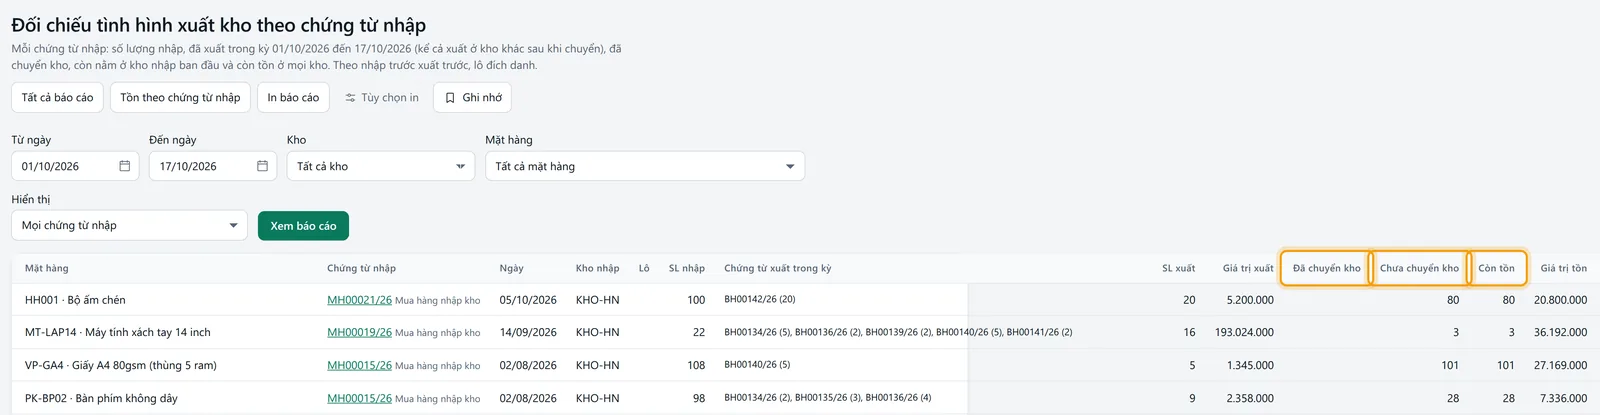
Task: Expand the Mặt hàng combo box
Action: tap(645, 166)
